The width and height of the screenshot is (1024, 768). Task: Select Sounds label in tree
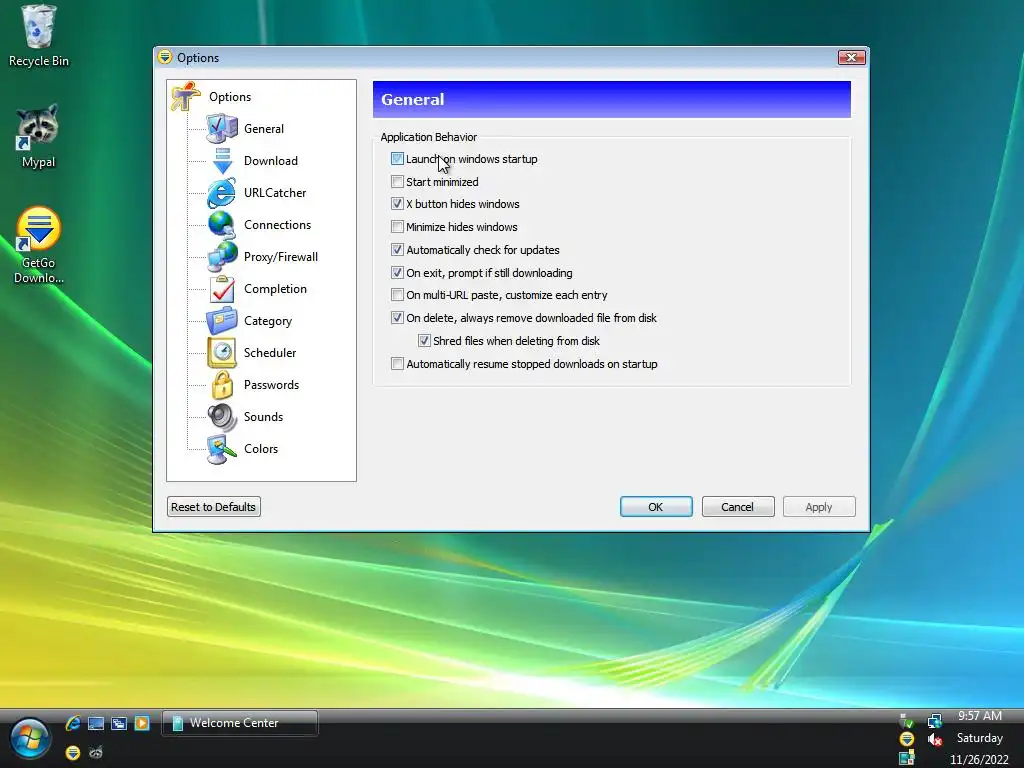(x=263, y=417)
